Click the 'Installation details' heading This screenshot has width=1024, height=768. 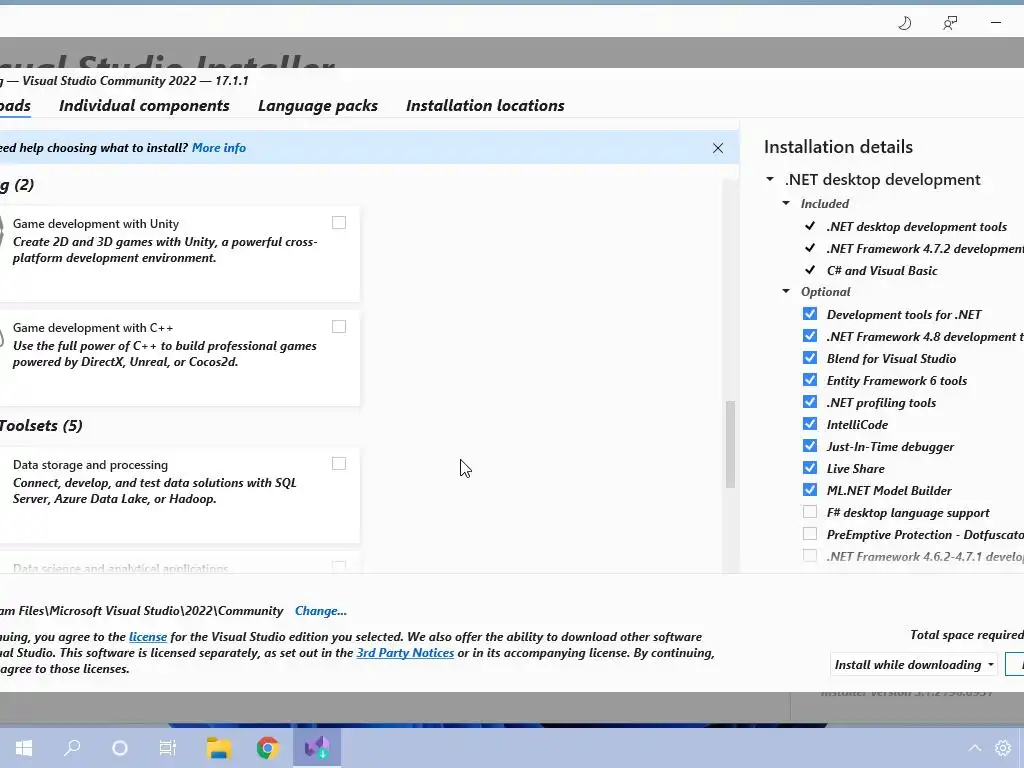(839, 147)
